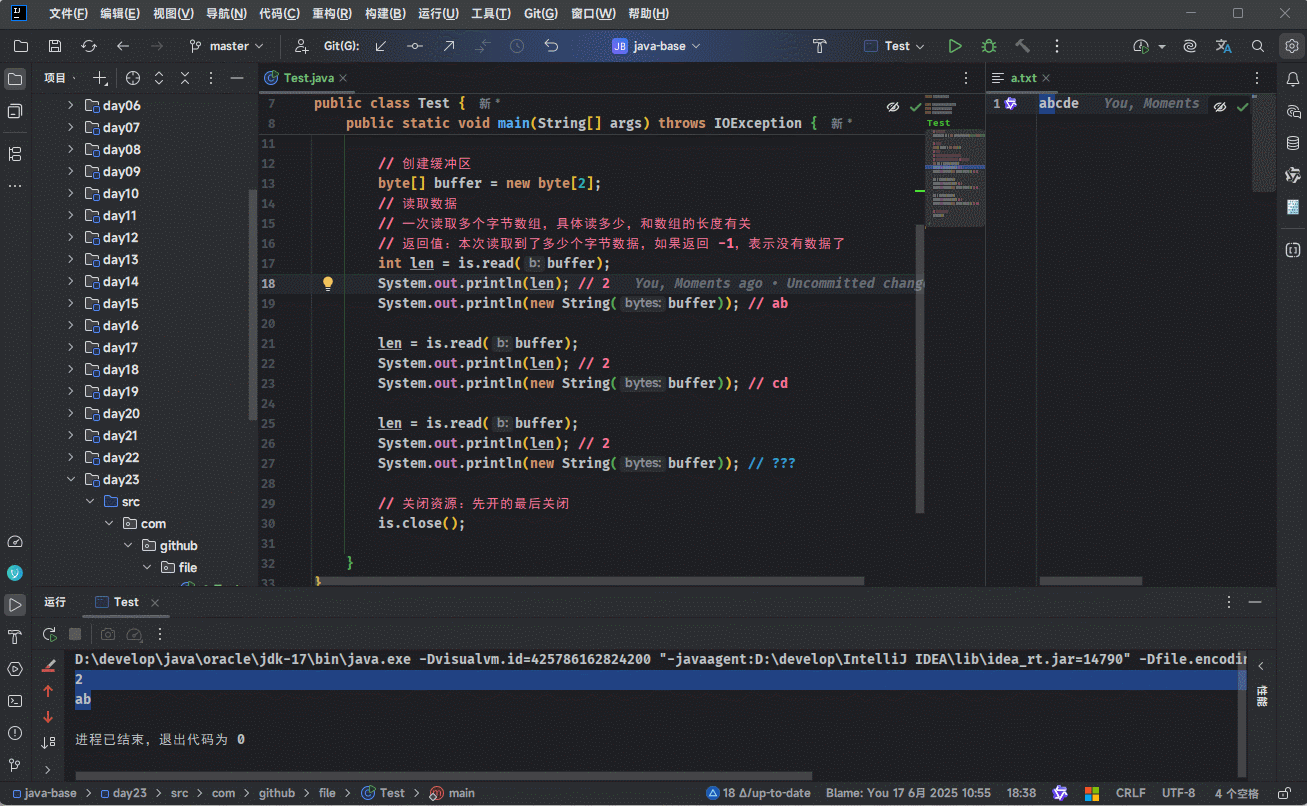Run the Test configuration with play button
The width and height of the screenshot is (1307, 806).
[x=955, y=46]
